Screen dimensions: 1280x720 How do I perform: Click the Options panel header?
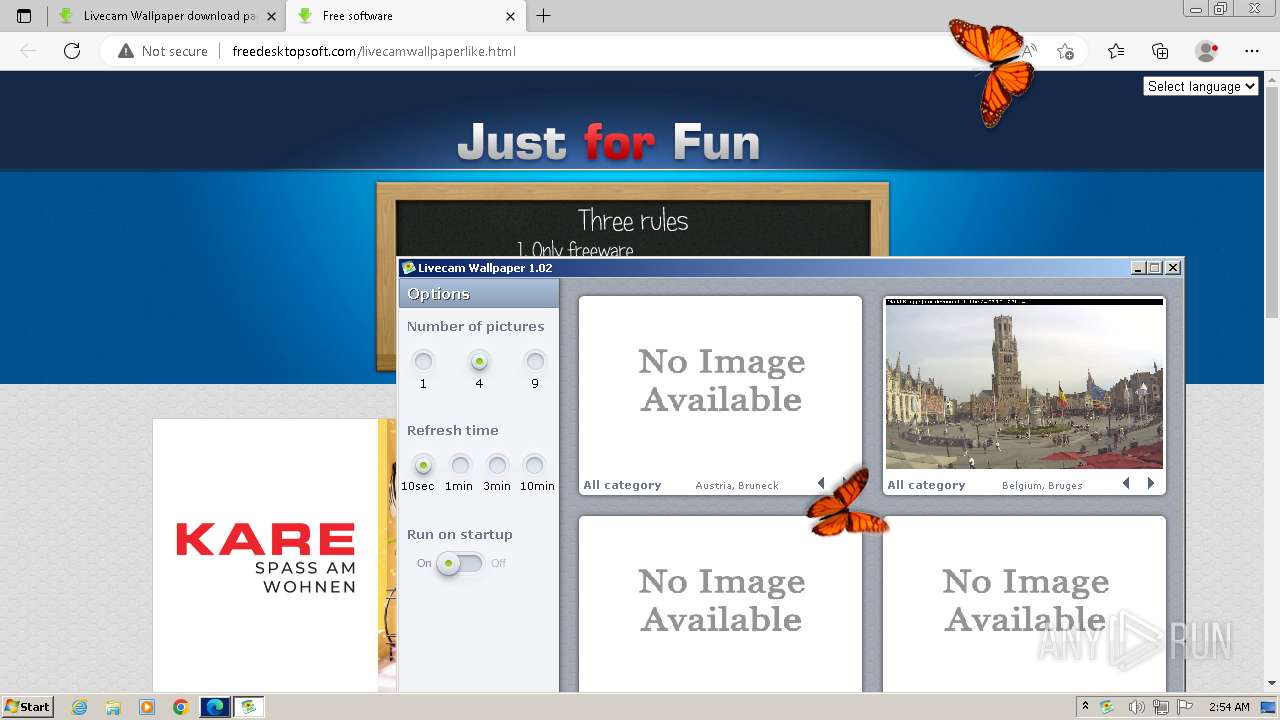click(478, 293)
